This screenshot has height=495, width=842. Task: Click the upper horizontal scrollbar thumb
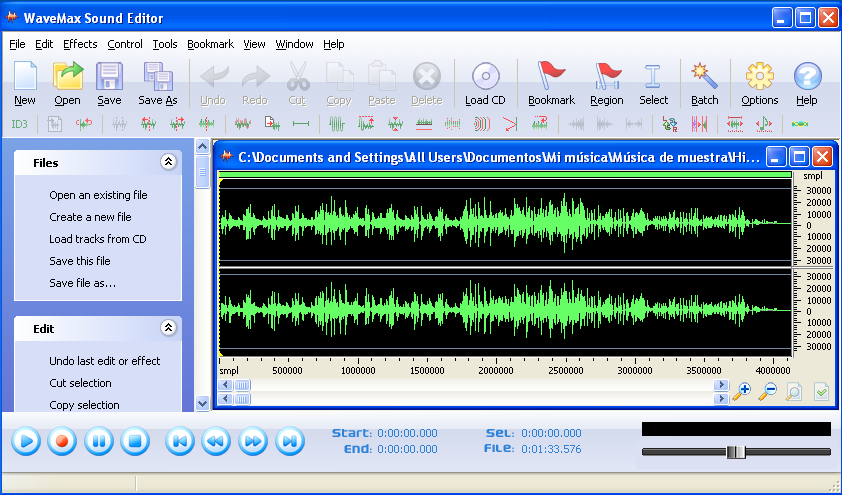point(242,385)
